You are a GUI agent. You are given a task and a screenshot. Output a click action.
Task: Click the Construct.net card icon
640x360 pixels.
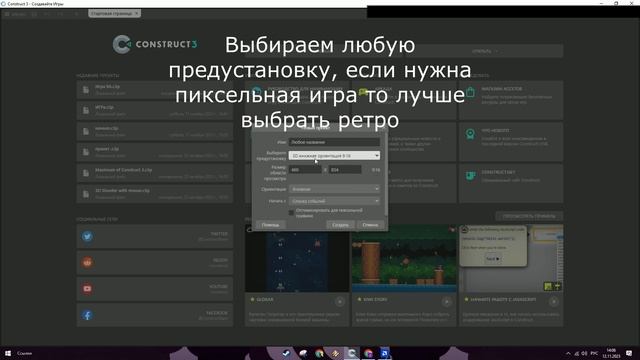[470, 176]
